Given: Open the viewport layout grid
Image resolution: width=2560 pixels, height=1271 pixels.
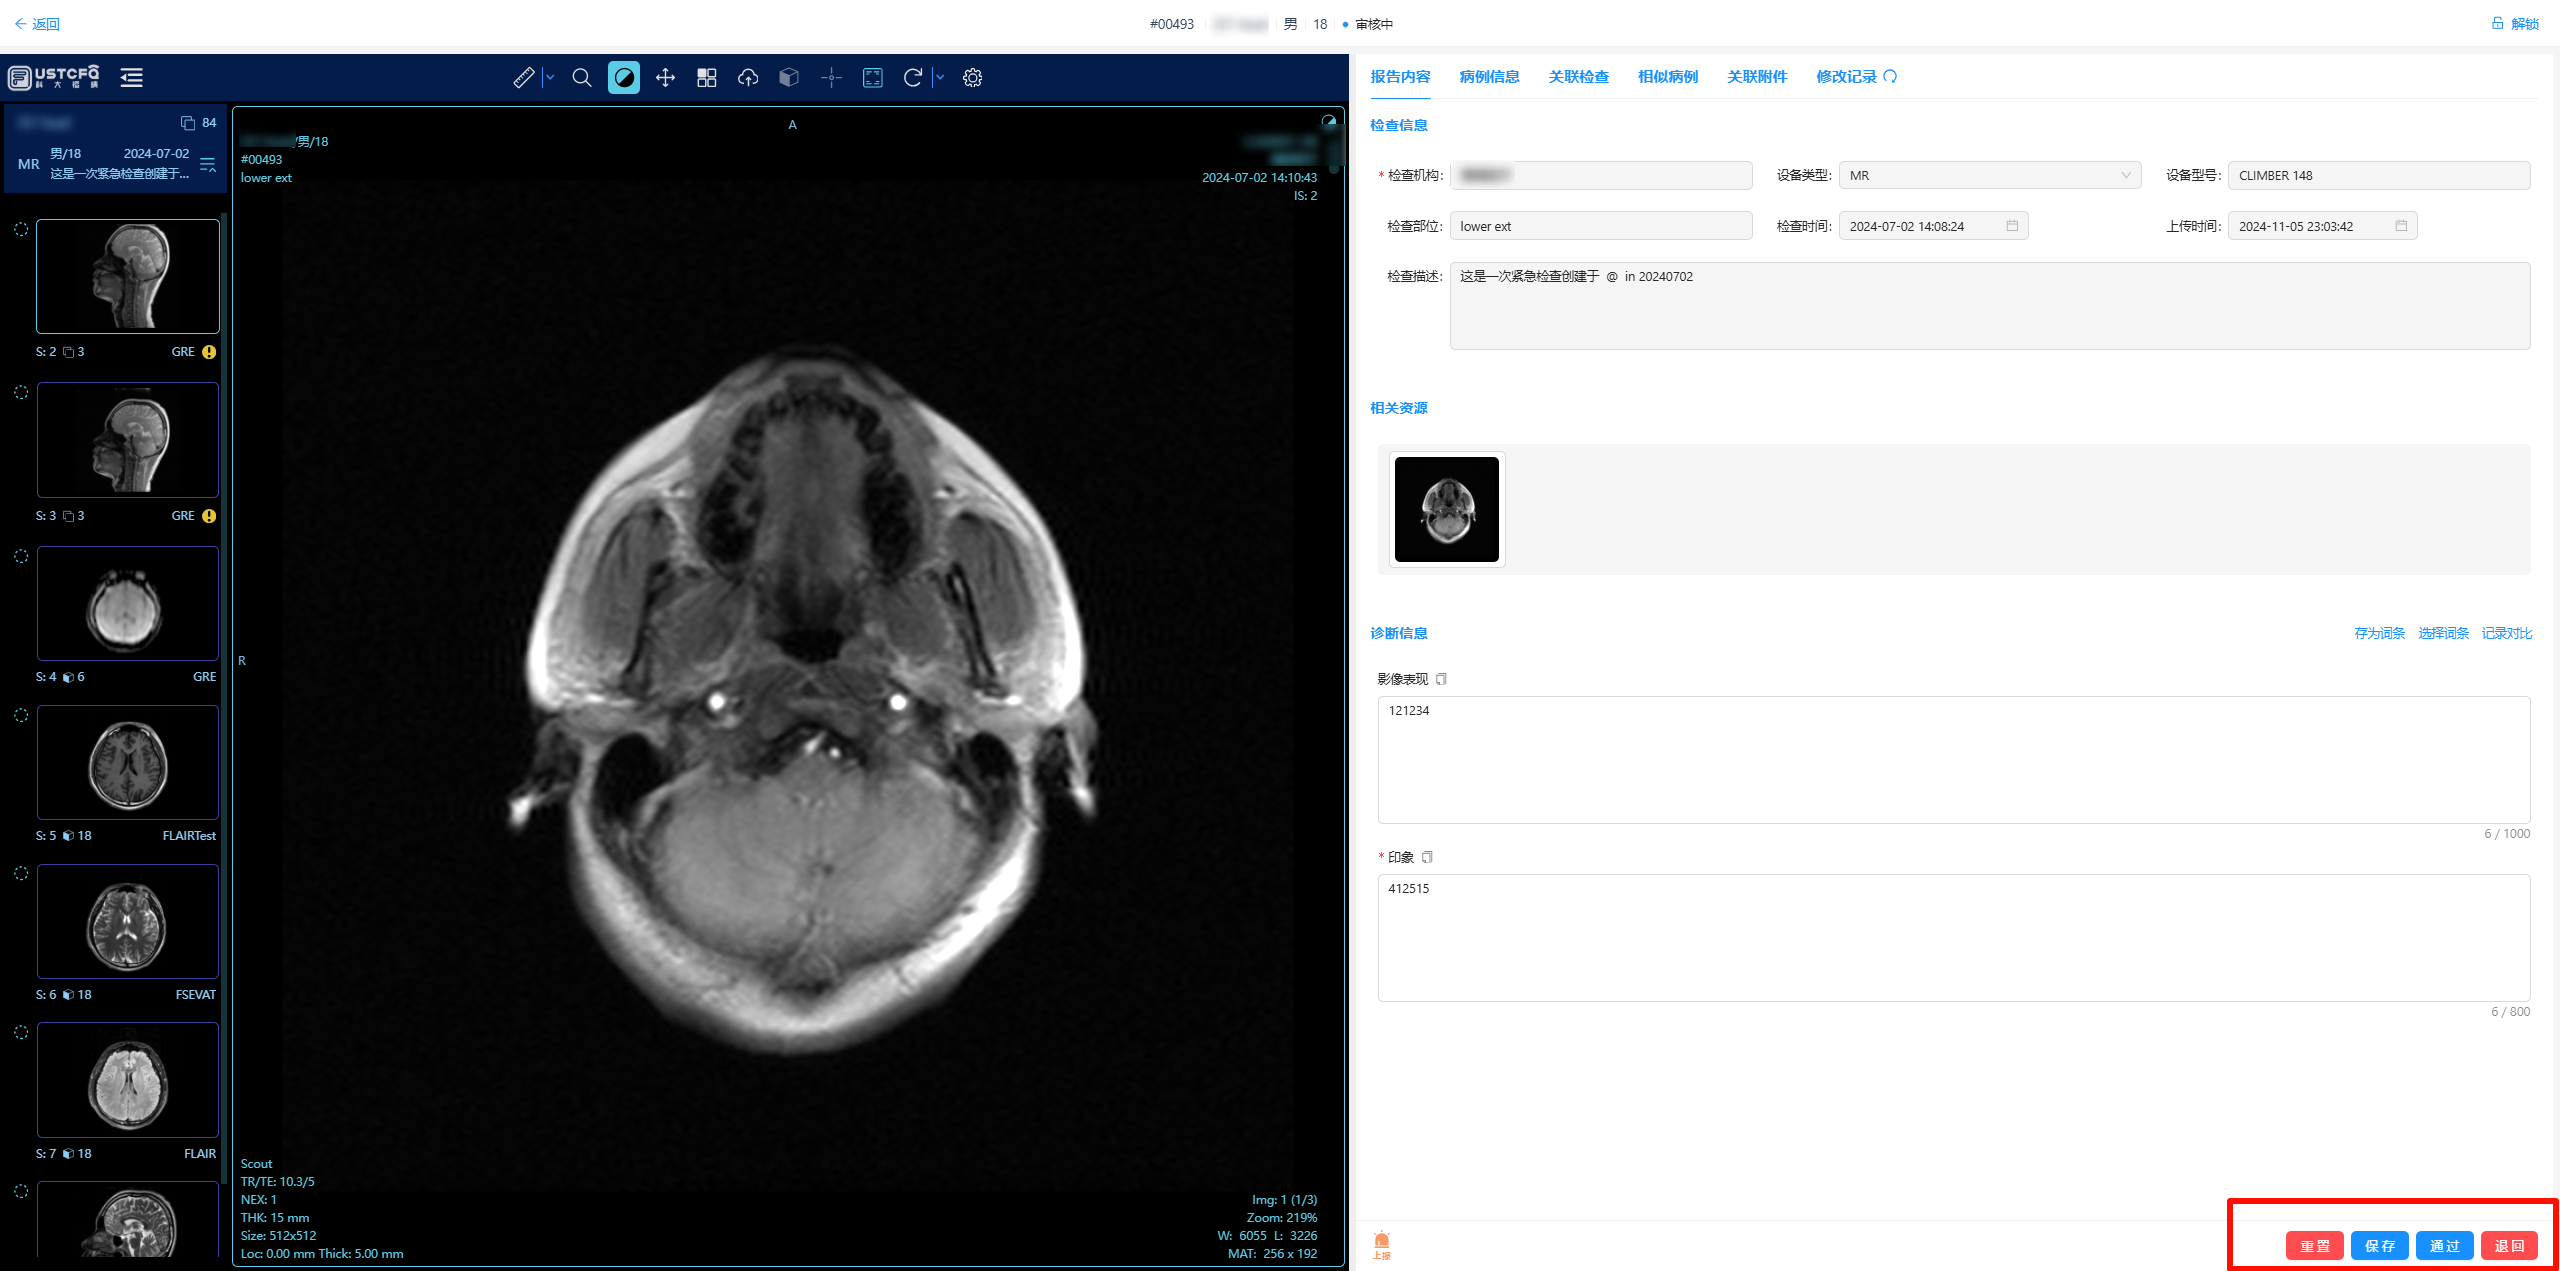Looking at the screenshot, I should click(707, 77).
